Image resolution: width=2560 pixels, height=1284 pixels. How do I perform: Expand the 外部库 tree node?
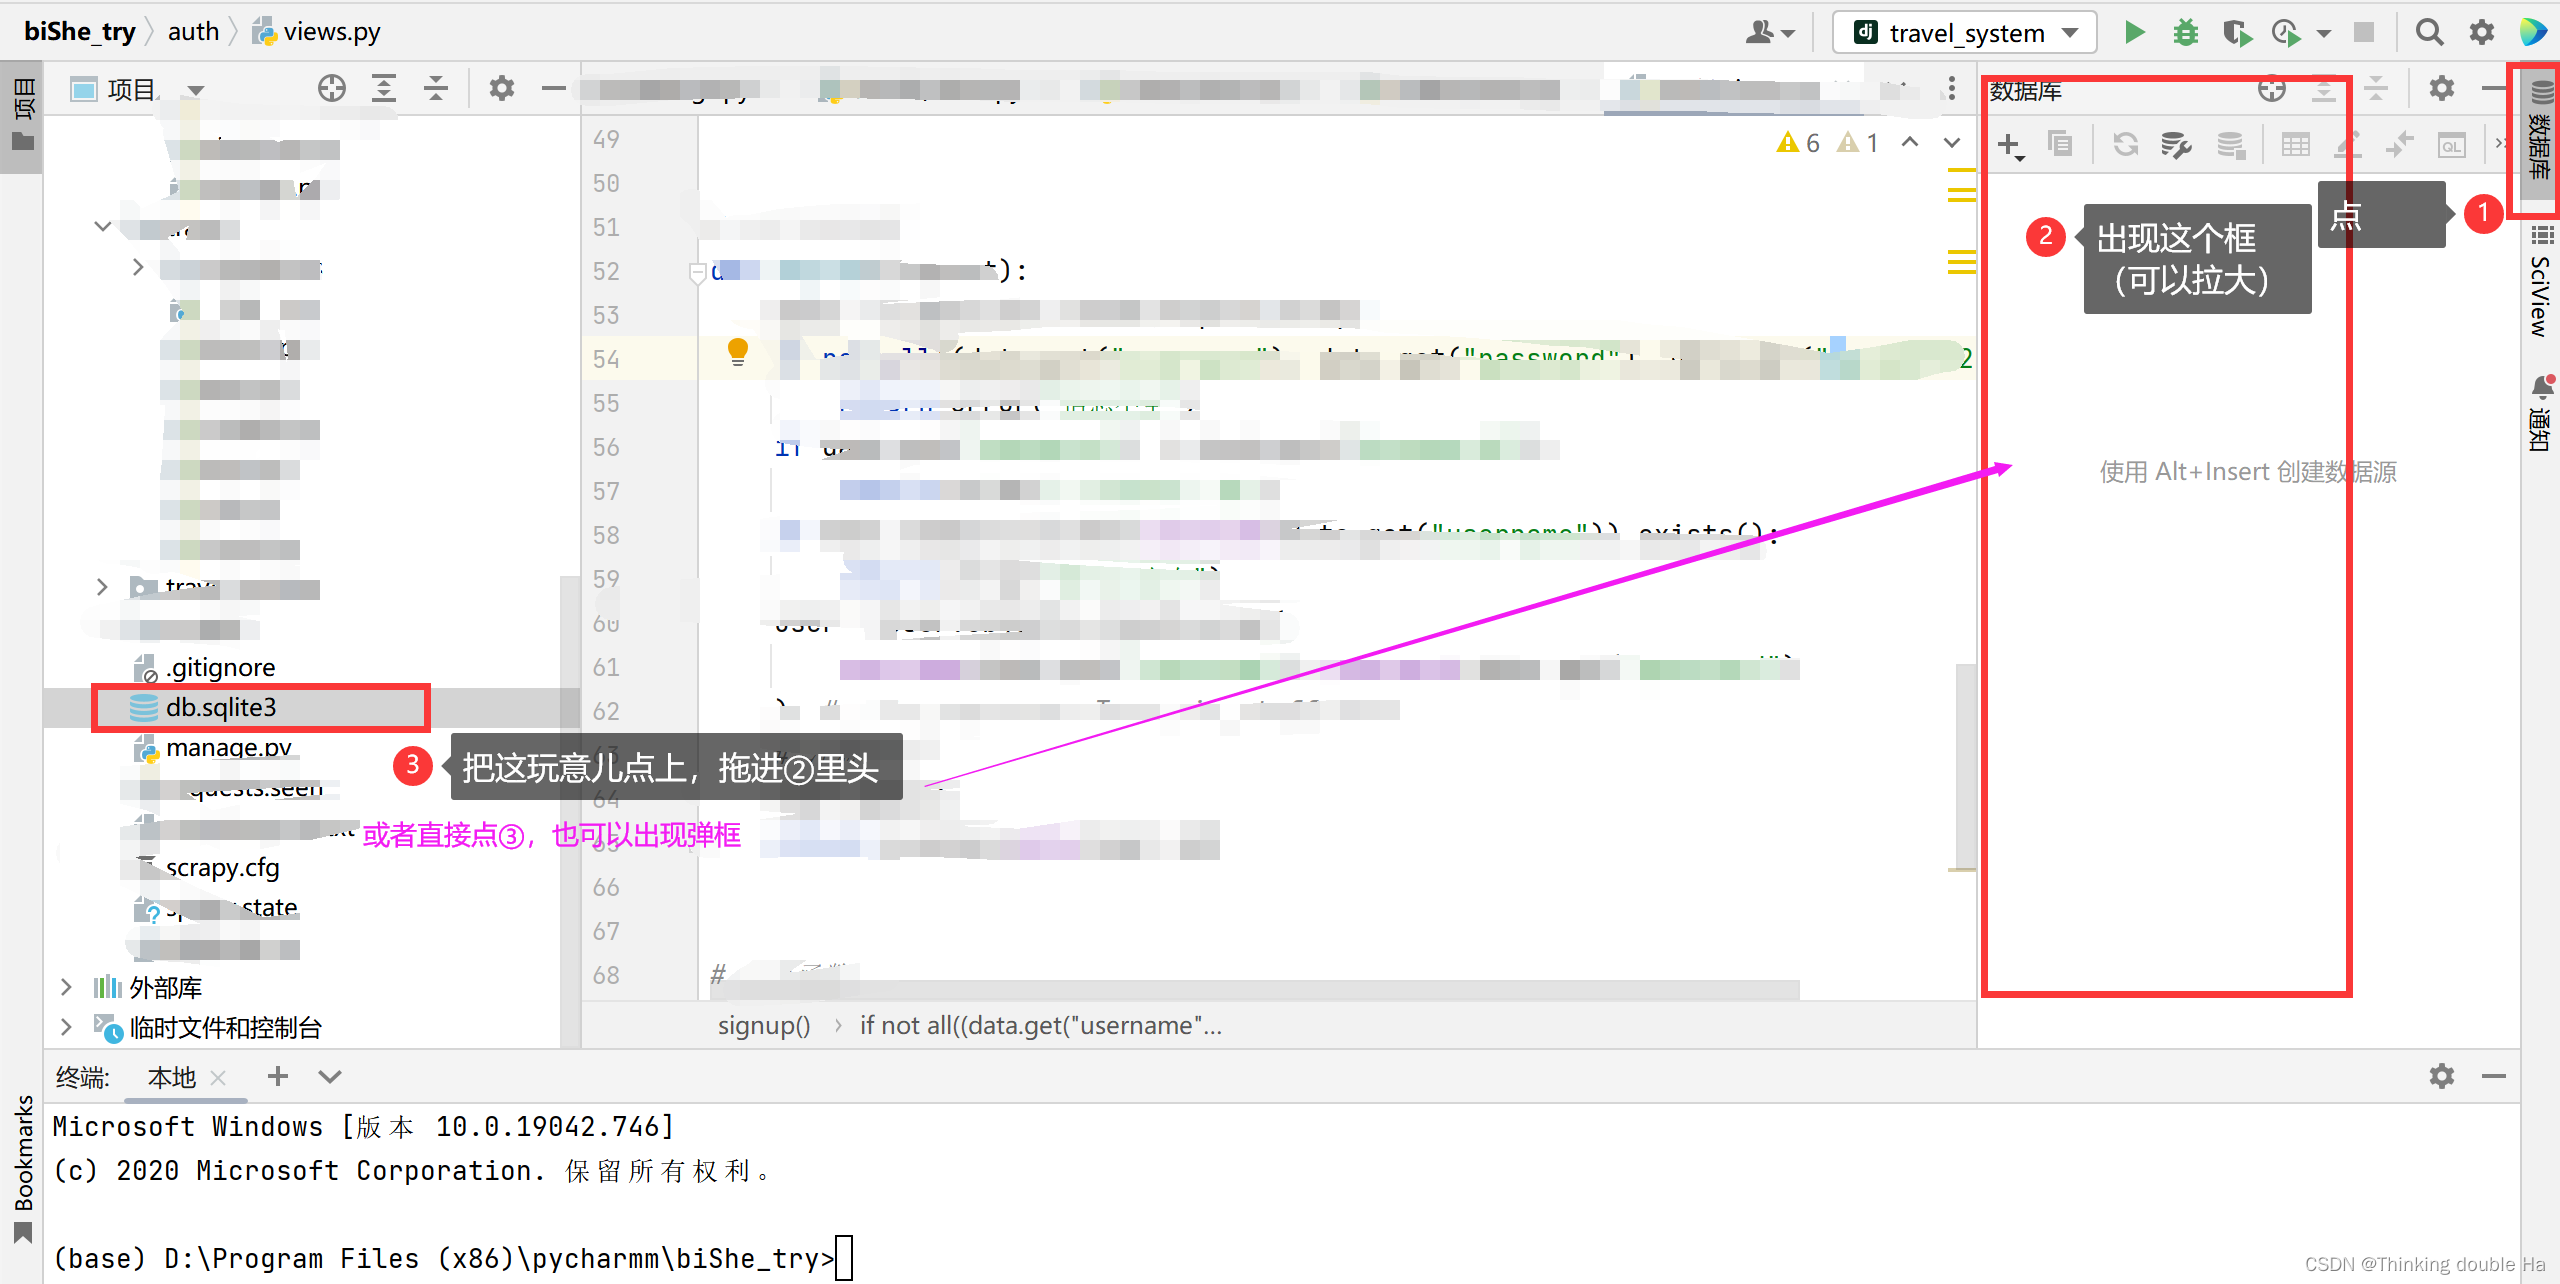click(x=66, y=988)
